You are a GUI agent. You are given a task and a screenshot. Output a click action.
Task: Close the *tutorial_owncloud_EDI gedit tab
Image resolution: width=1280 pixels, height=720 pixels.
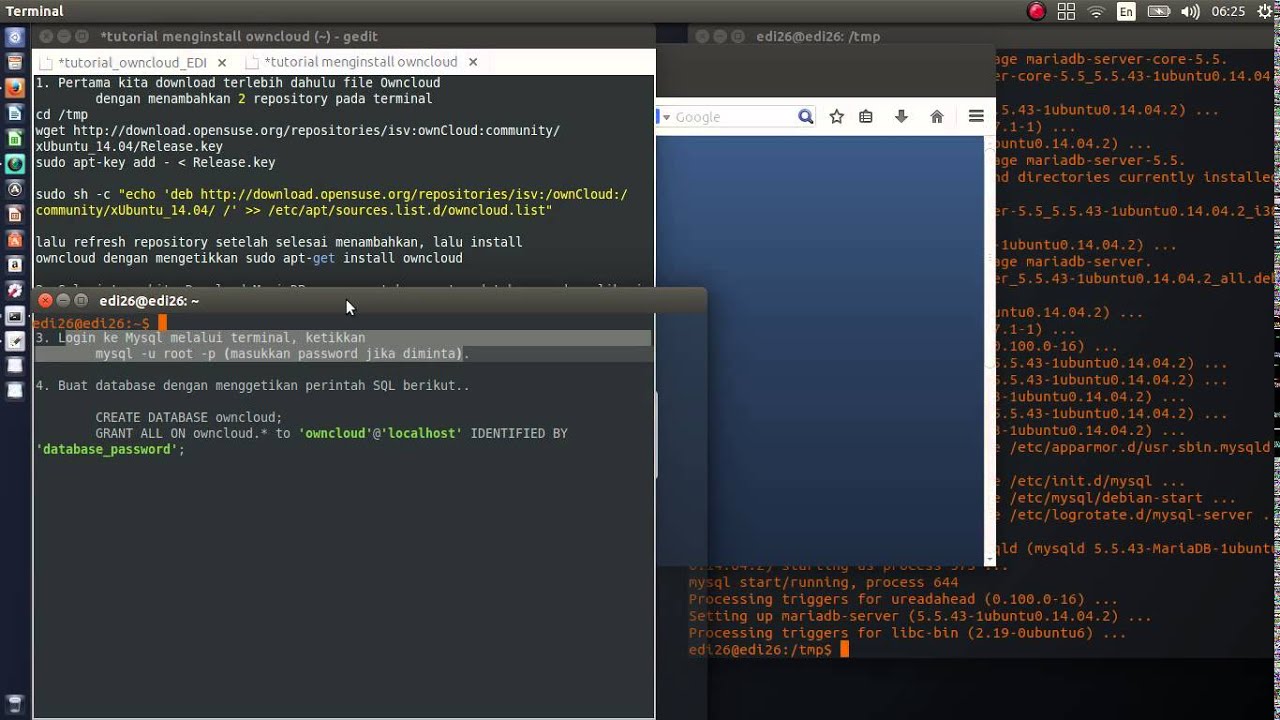click(x=222, y=62)
